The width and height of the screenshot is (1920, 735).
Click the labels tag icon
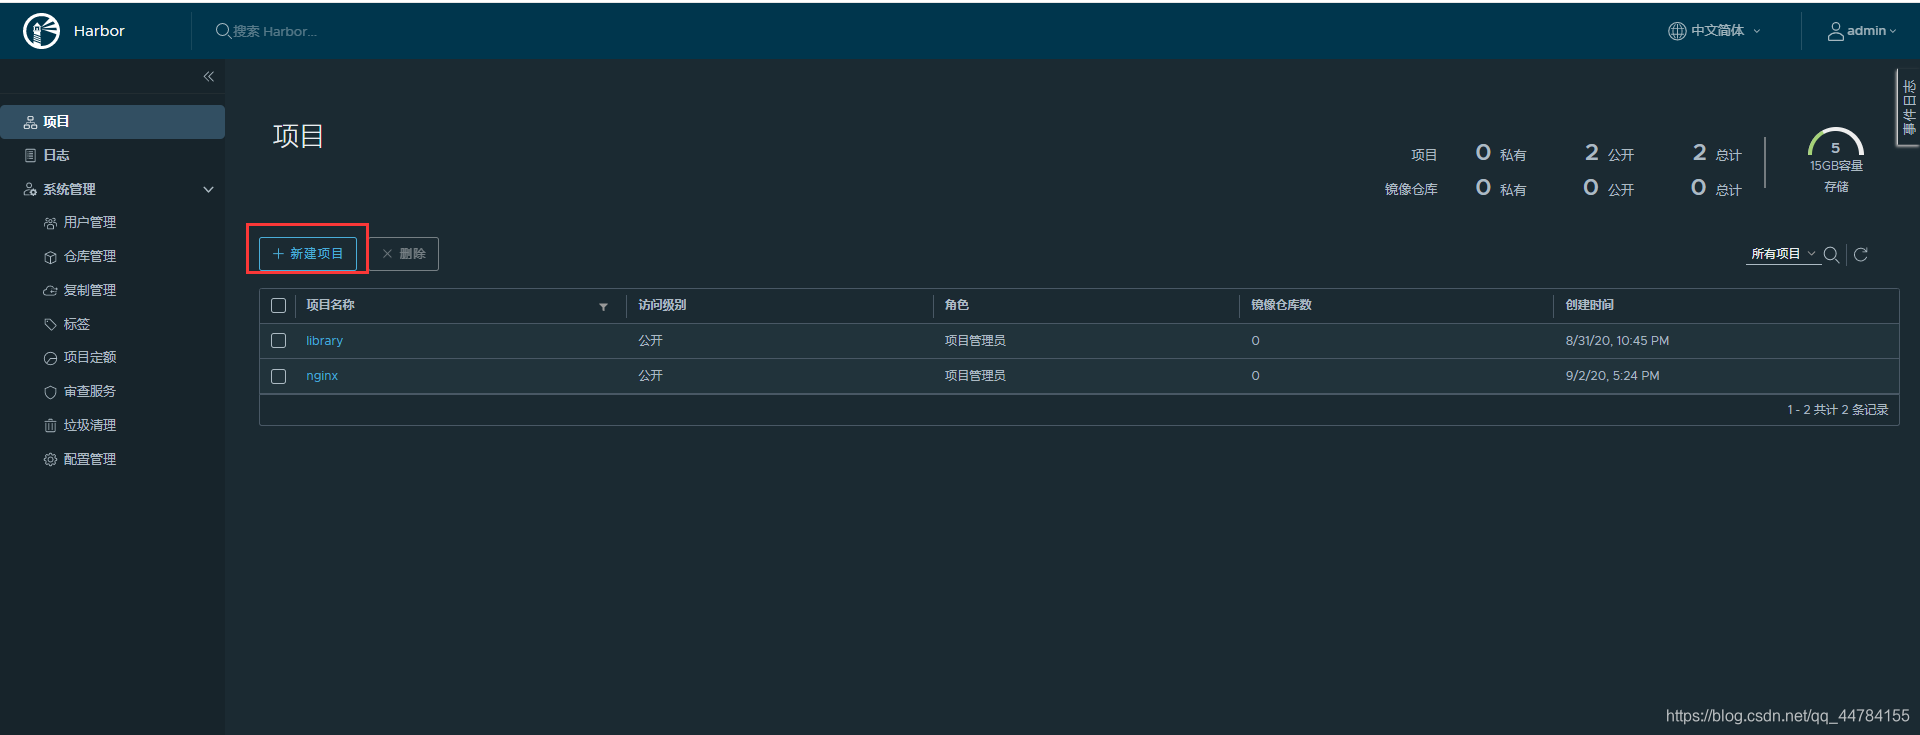pyautogui.click(x=50, y=324)
